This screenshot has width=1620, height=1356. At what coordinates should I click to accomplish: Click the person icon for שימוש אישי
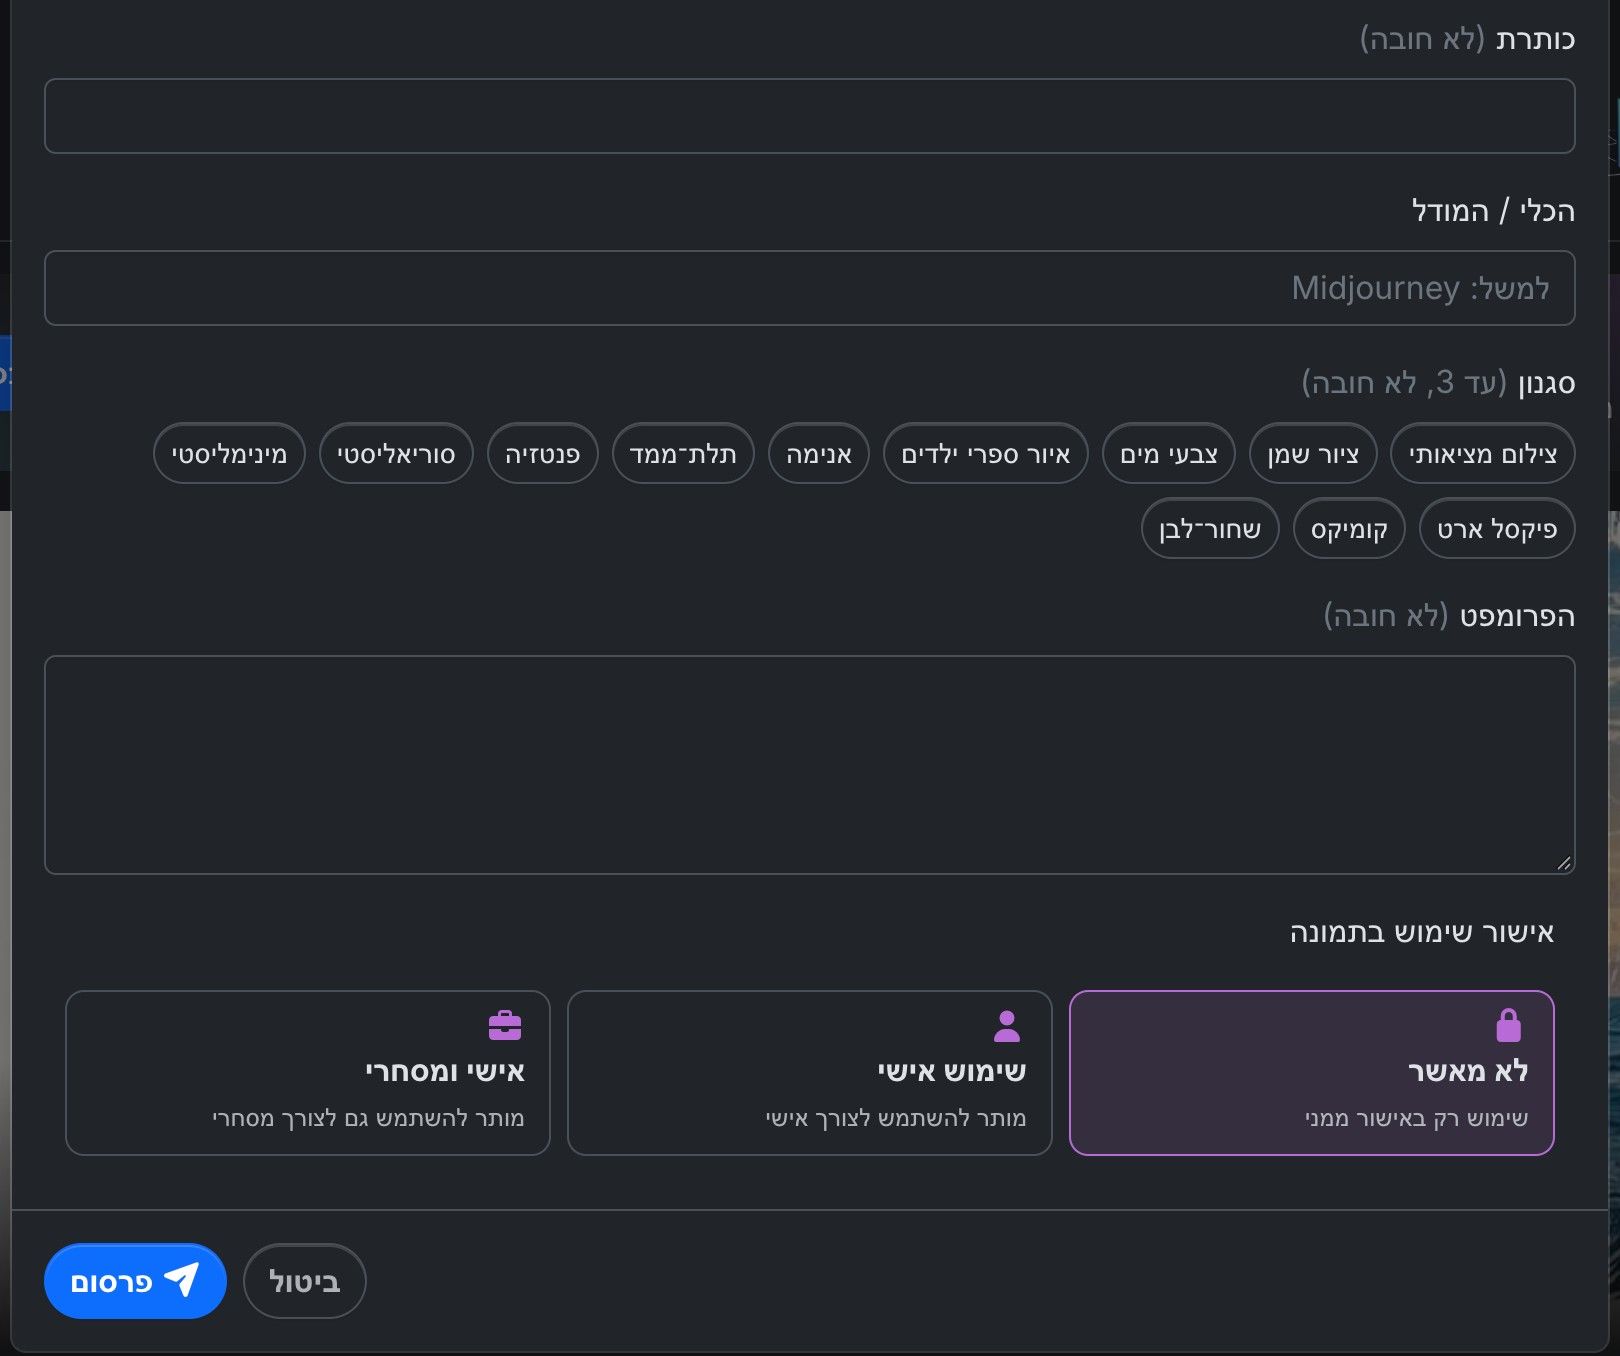1007,1026
